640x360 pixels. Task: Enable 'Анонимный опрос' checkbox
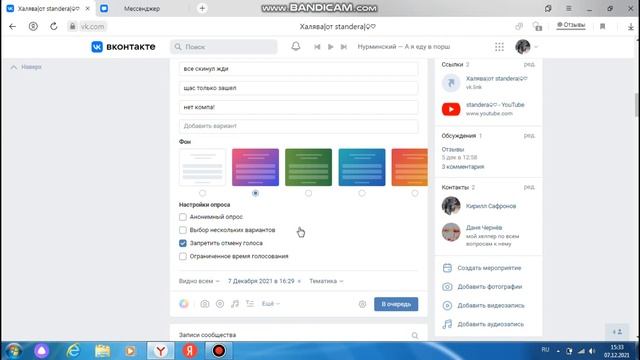pos(183,217)
